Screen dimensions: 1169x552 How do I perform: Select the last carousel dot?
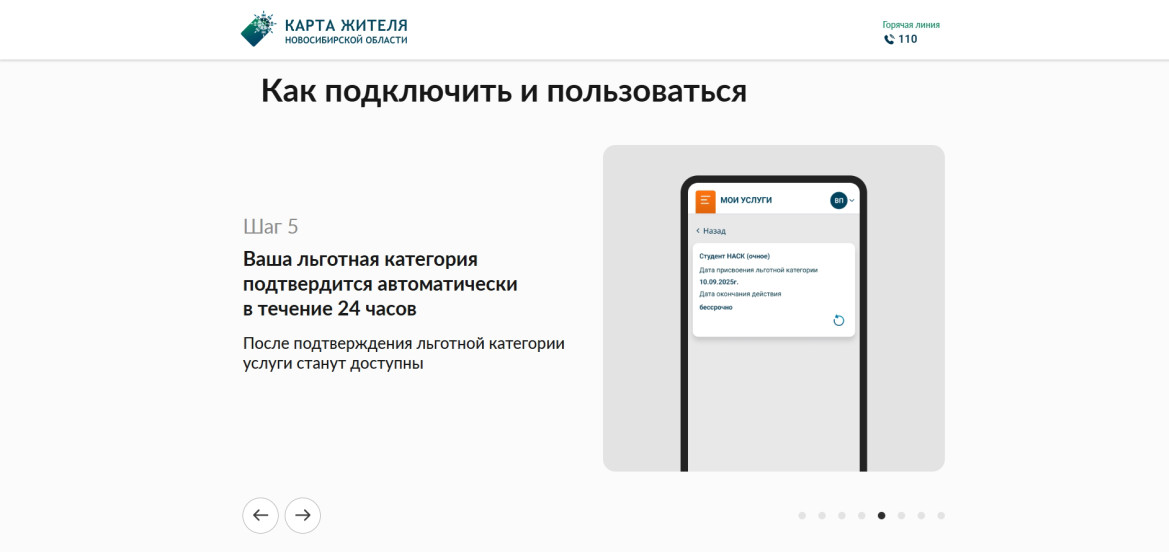click(x=941, y=515)
